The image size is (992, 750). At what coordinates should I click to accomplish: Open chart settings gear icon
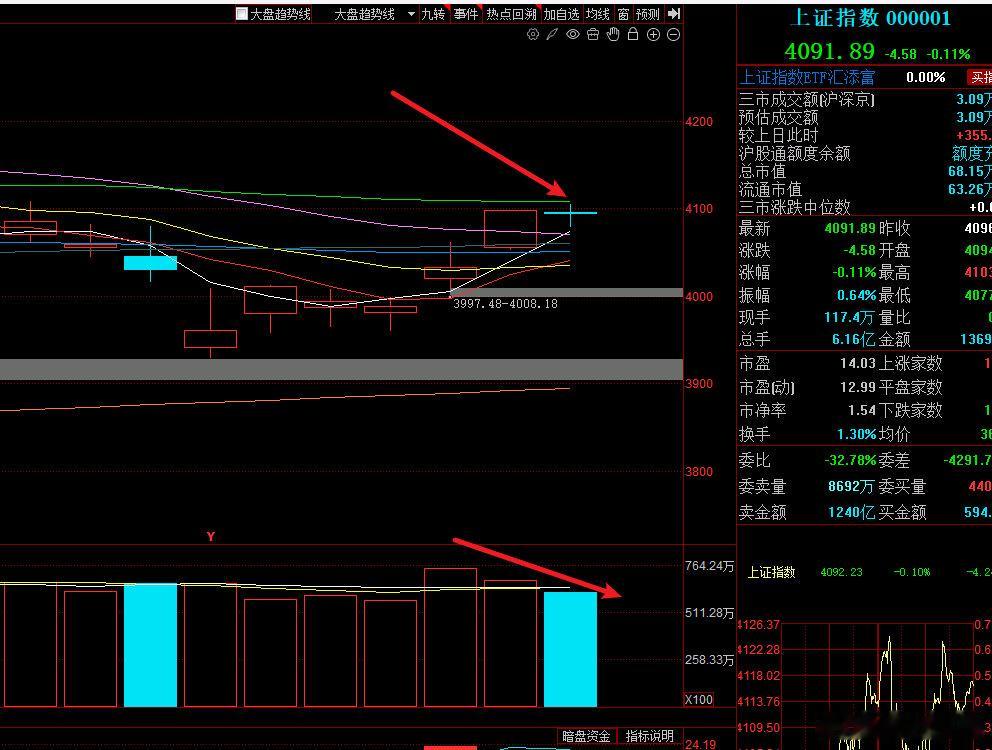coord(533,34)
